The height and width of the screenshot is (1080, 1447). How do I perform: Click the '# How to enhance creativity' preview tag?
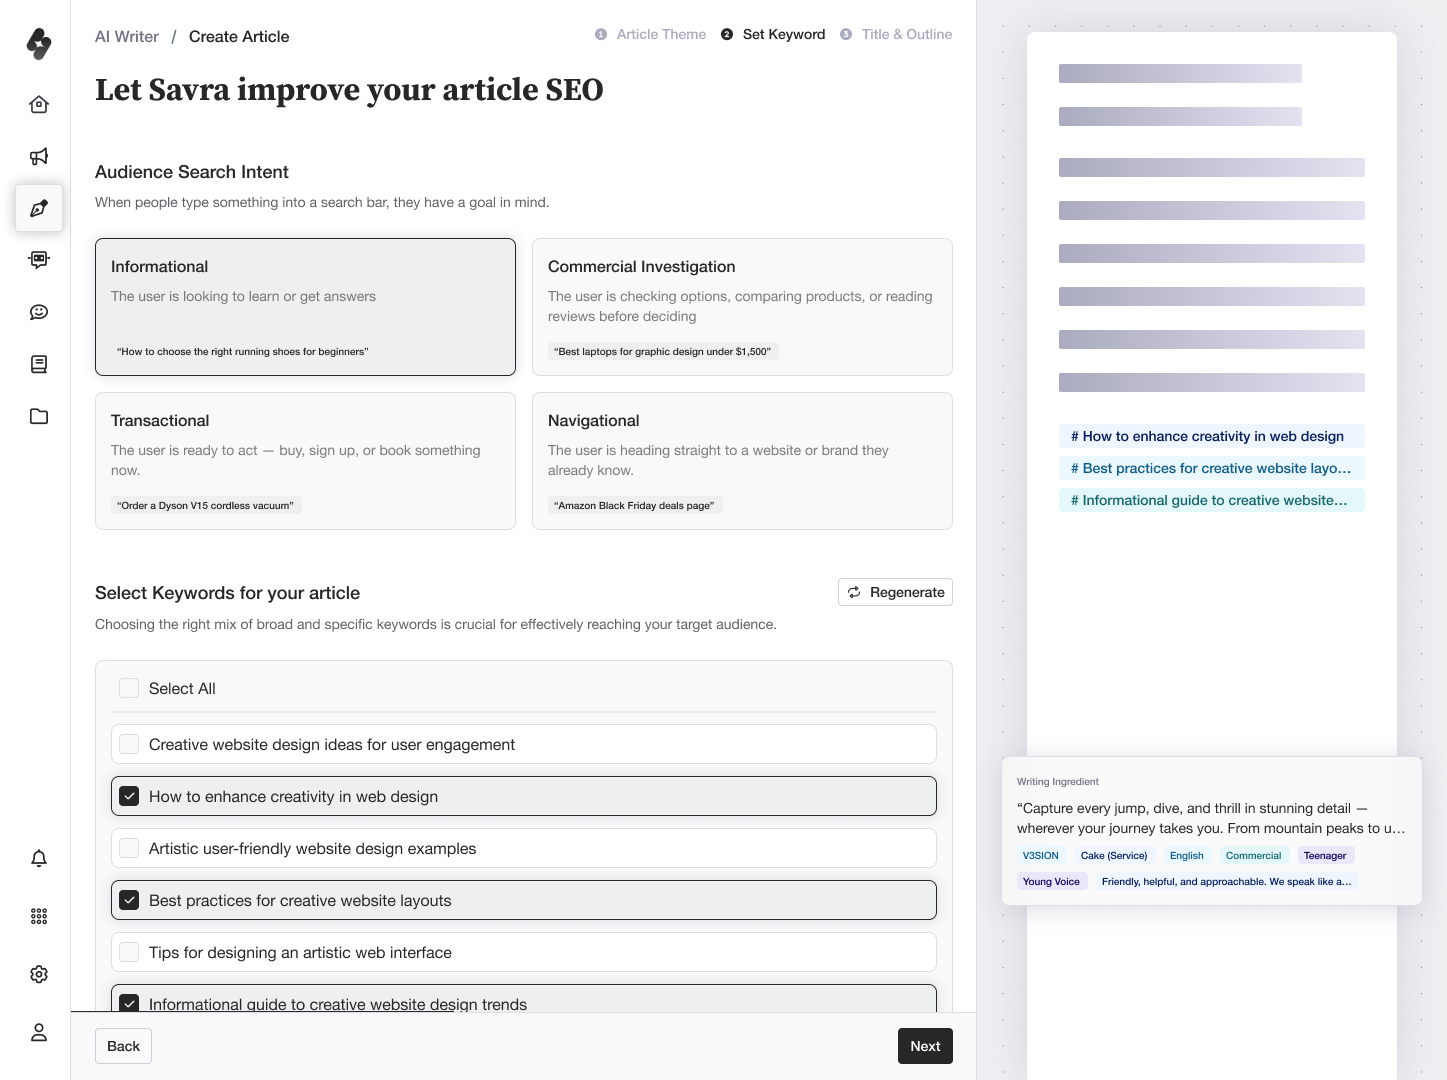(1211, 436)
